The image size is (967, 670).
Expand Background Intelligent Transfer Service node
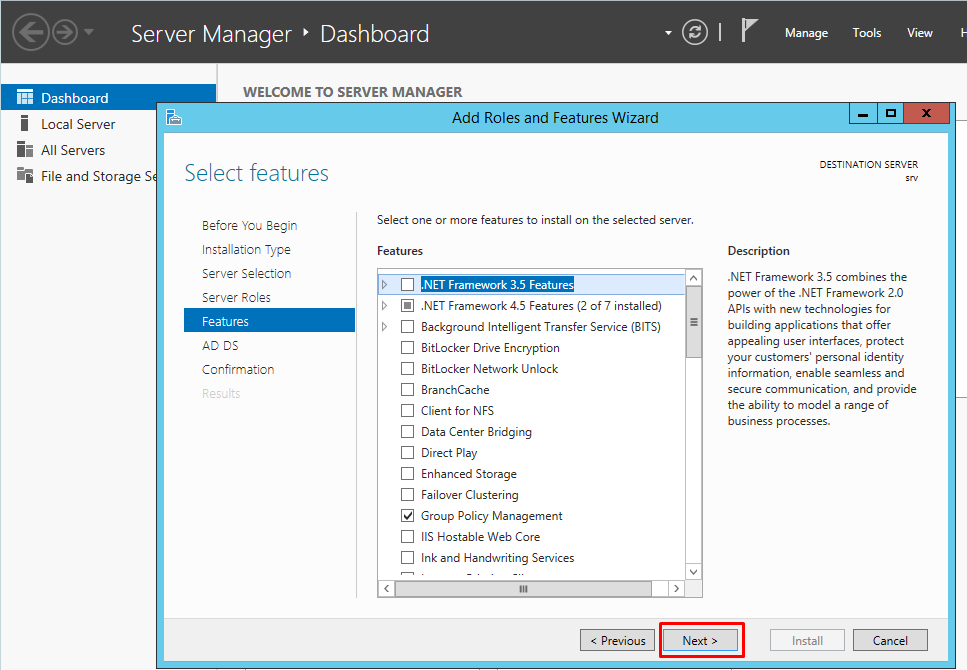385,326
